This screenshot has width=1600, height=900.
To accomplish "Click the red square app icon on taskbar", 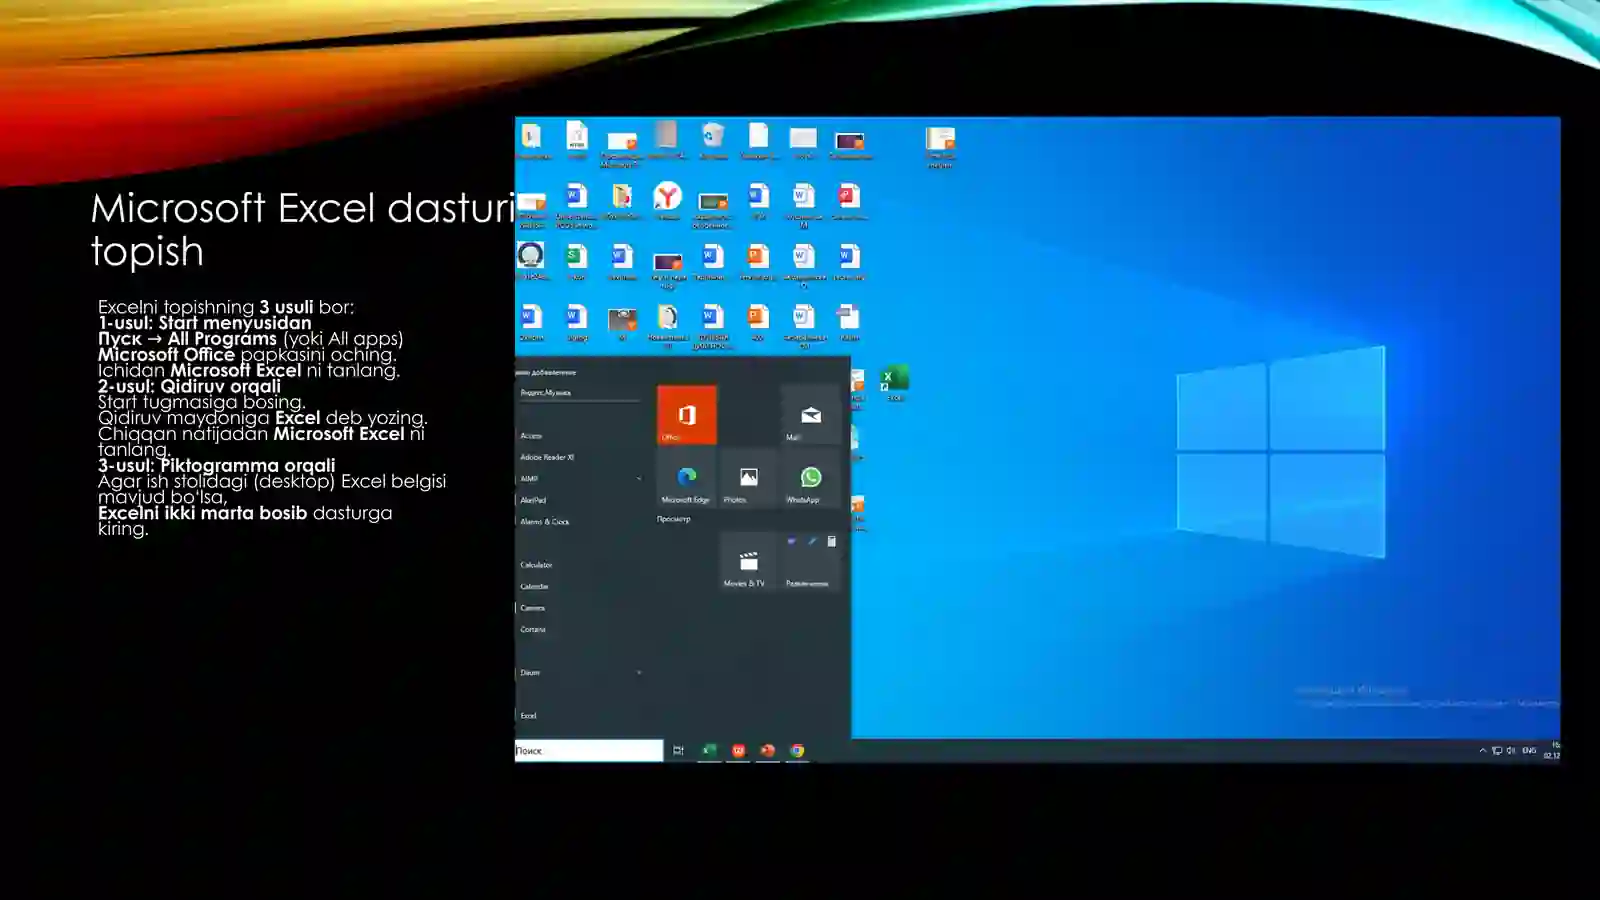I will point(738,750).
